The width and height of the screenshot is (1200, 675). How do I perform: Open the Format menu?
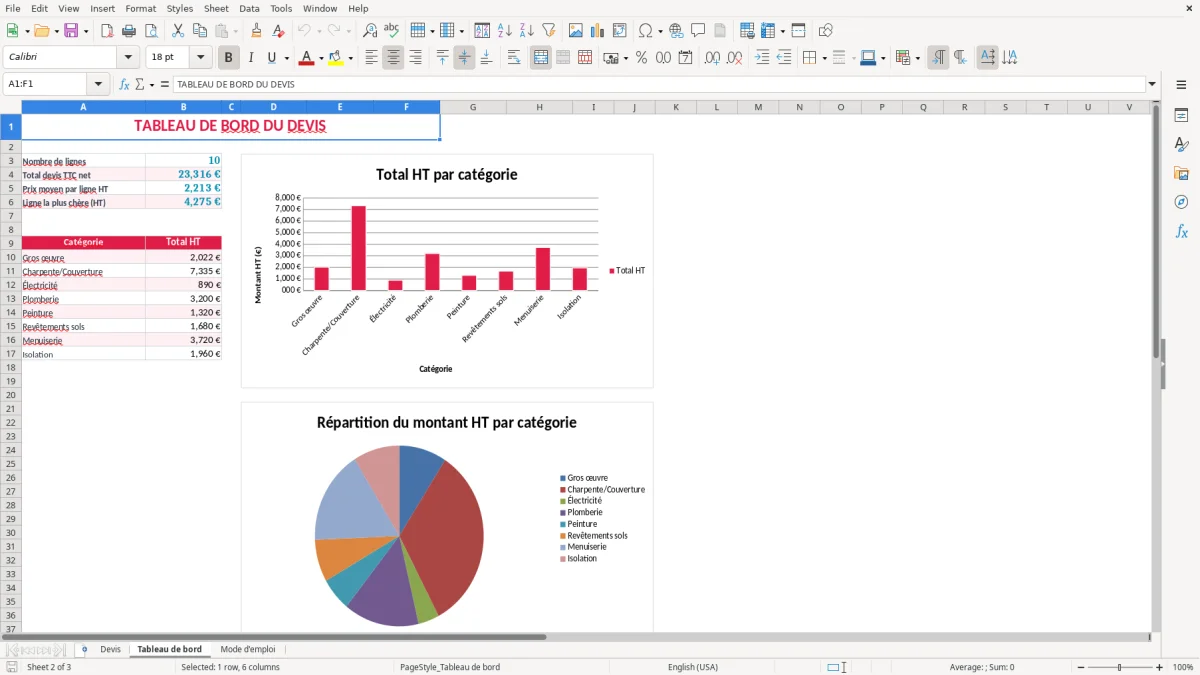(141, 8)
